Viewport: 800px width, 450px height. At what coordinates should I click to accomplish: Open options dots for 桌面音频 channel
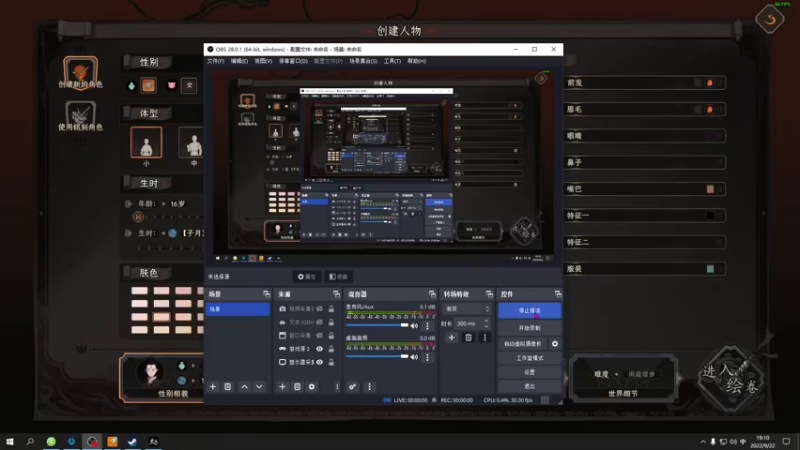tap(428, 357)
